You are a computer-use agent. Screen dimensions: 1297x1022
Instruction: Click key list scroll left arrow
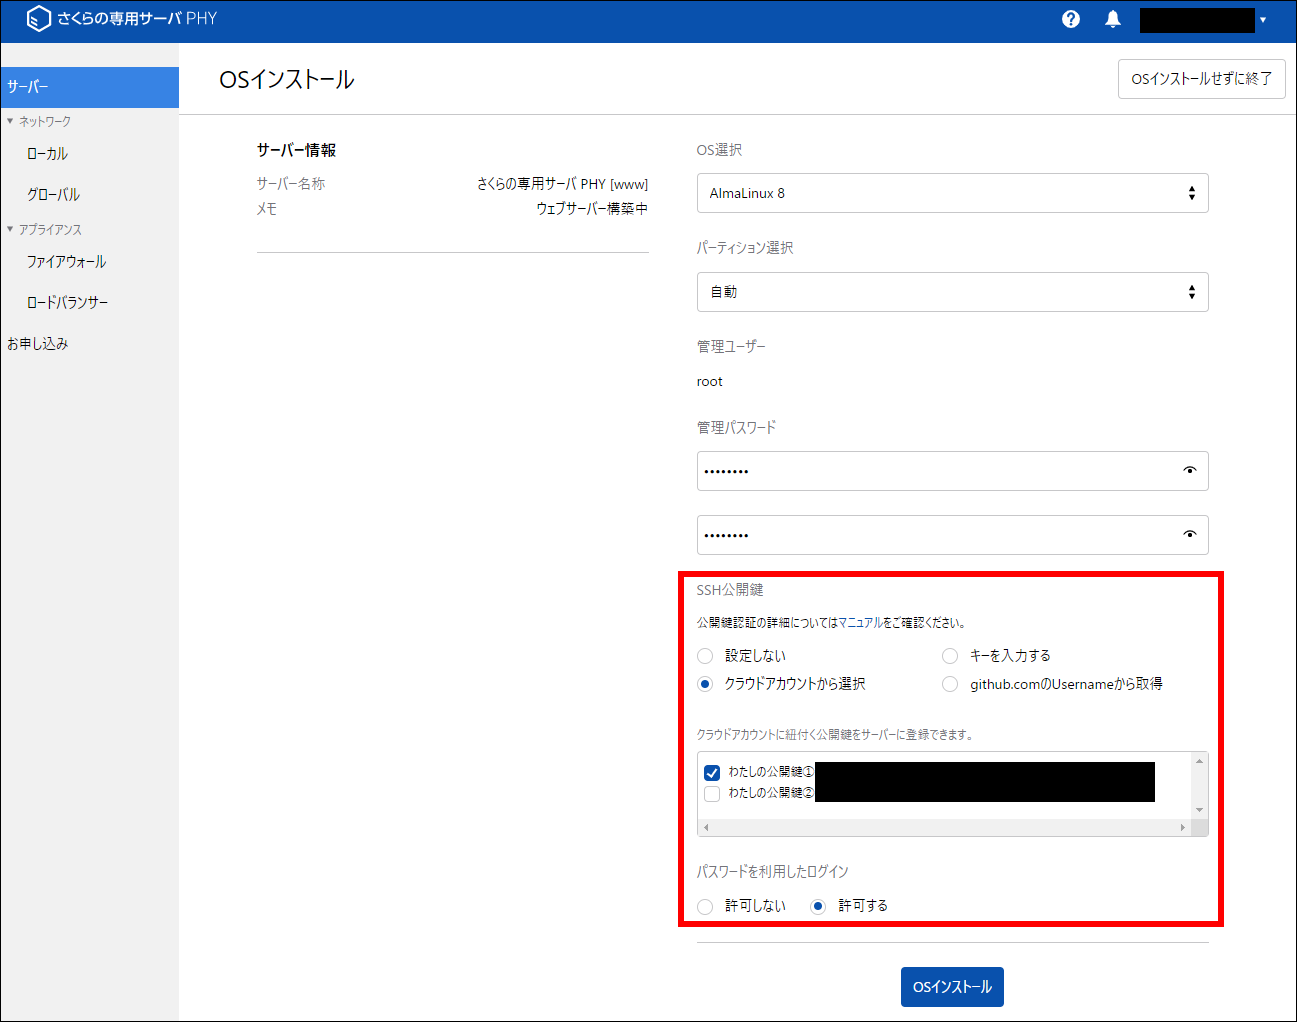click(x=706, y=827)
